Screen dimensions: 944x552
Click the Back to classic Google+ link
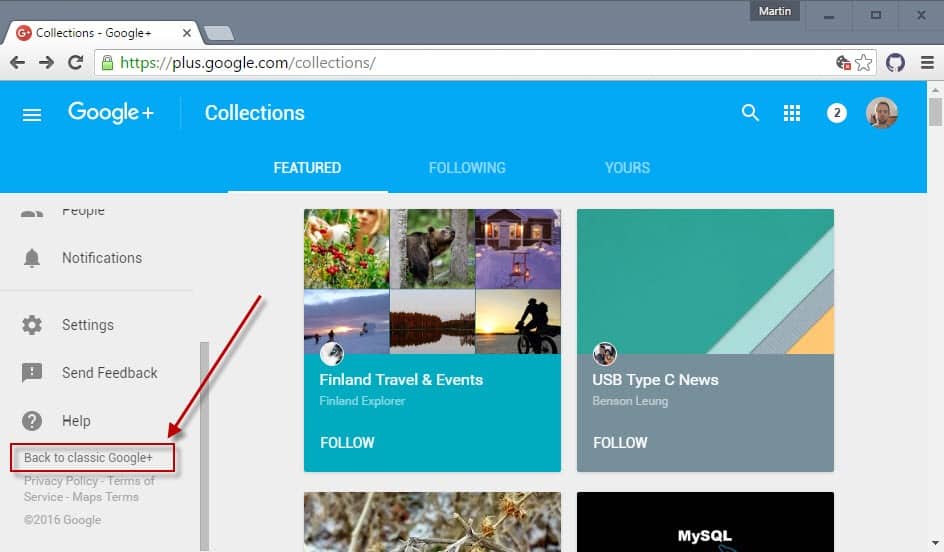pyautogui.click(x=89, y=458)
